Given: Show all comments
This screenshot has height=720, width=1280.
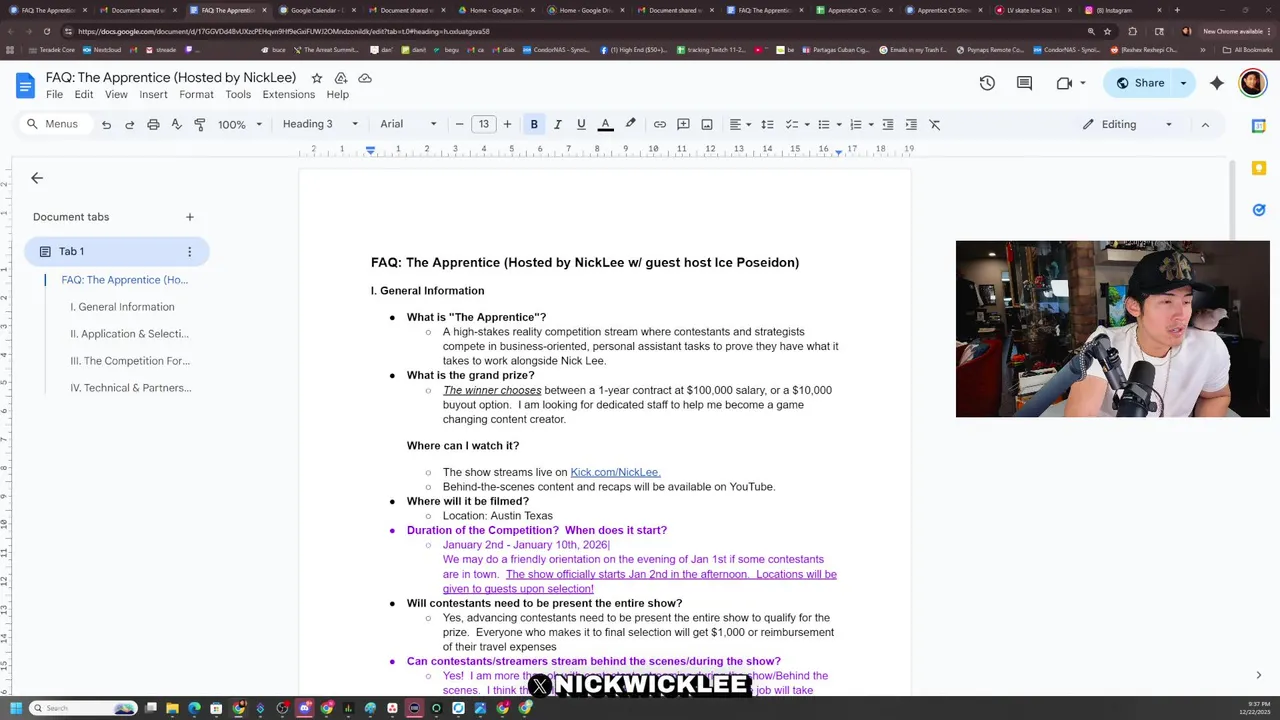Looking at the screenshot, I should tap(1024, 83).
